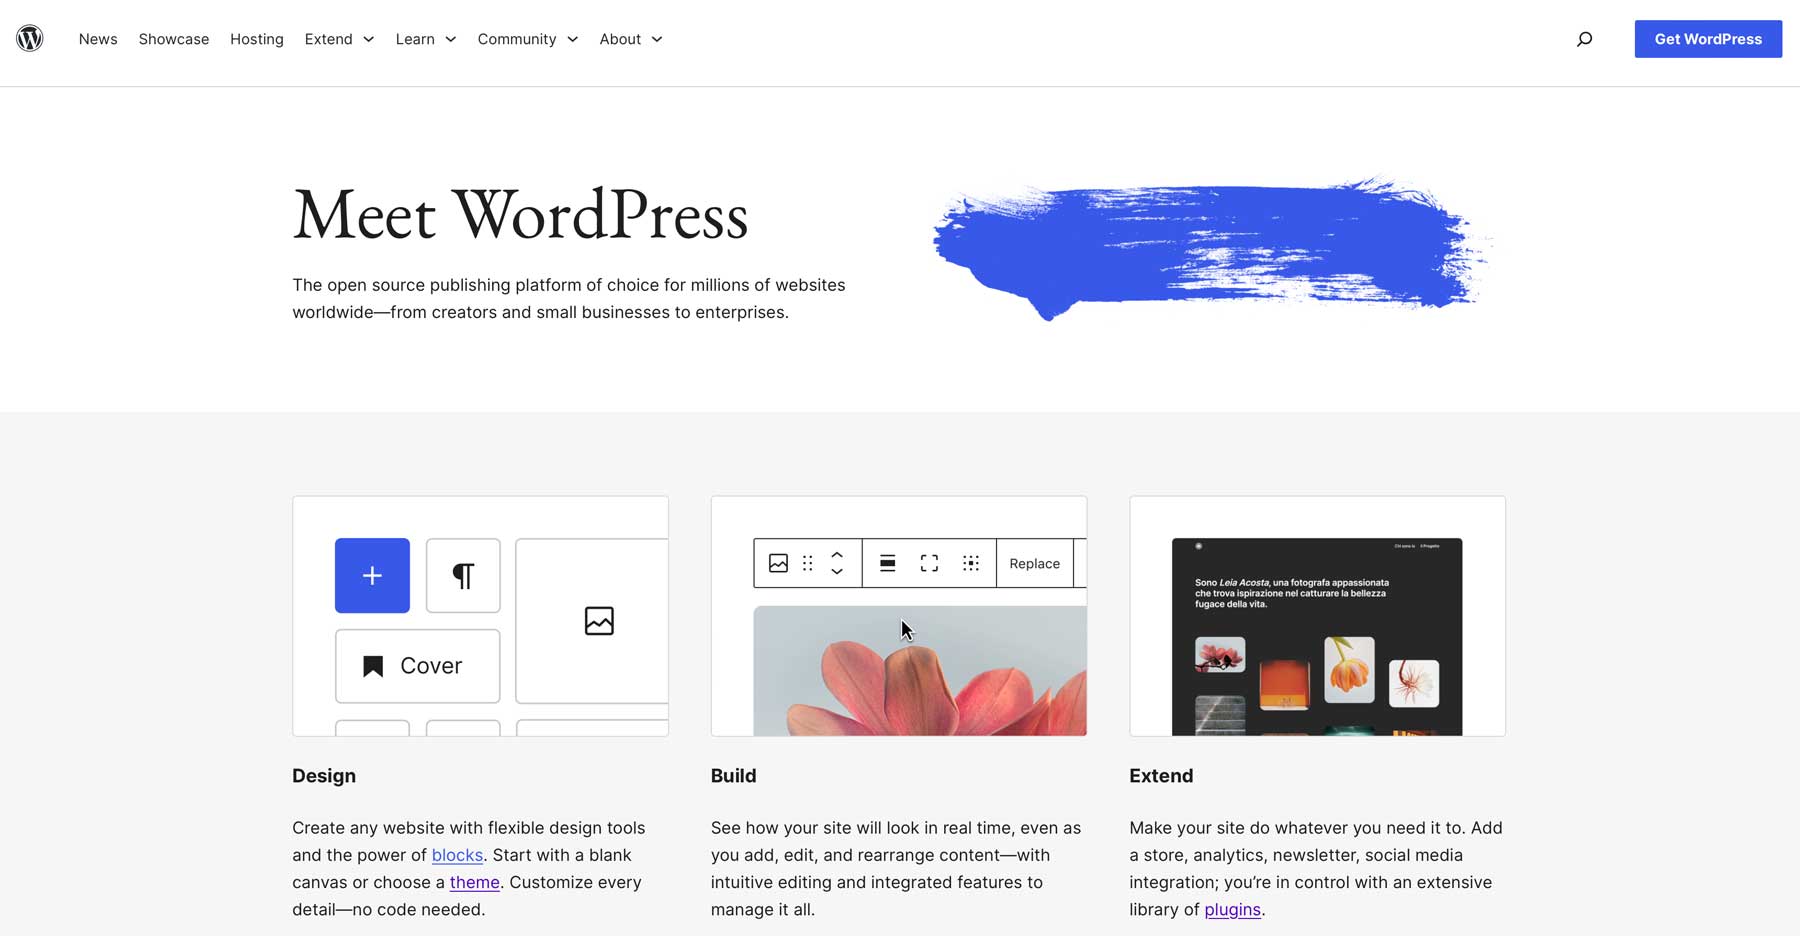The width and height of the screenshot is (1800, 936).
Task: Click the duotone filter icon in the Build toolbar
Action: tap(971, 563)
